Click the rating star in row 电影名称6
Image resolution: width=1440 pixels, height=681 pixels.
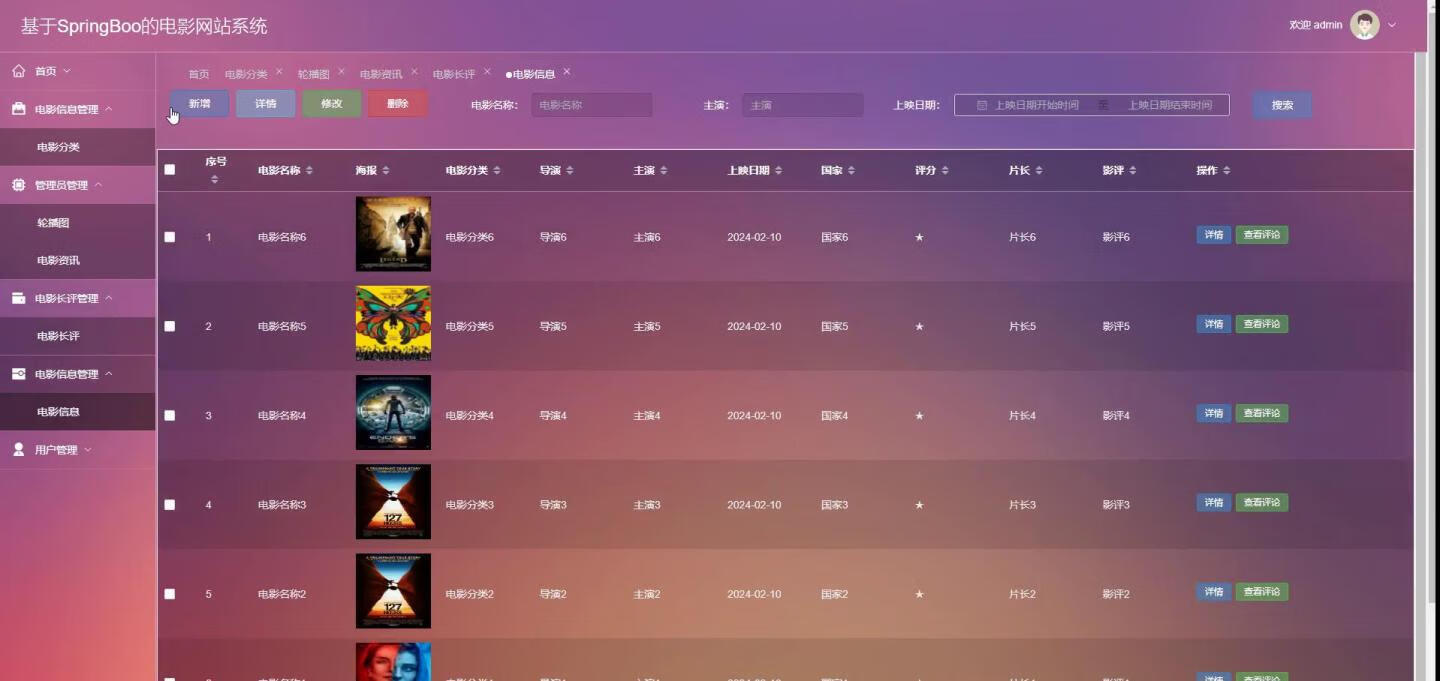pyautogui.click(x=919, y=237)
